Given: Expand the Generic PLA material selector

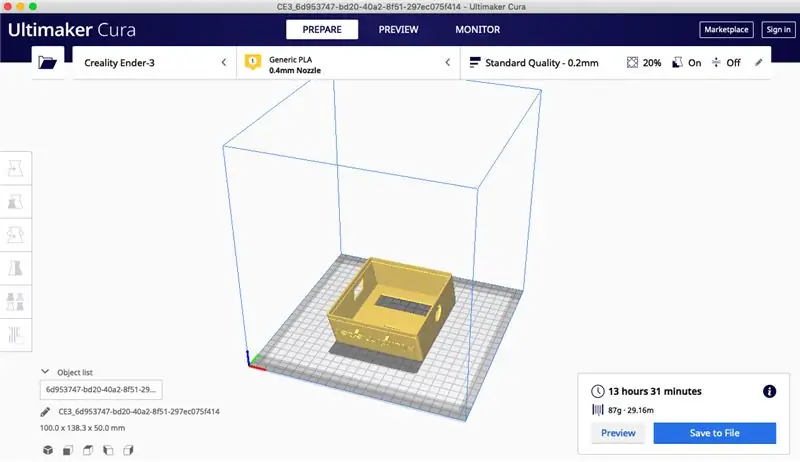Looking at the screenshot, I should click(x=348, y=63).
